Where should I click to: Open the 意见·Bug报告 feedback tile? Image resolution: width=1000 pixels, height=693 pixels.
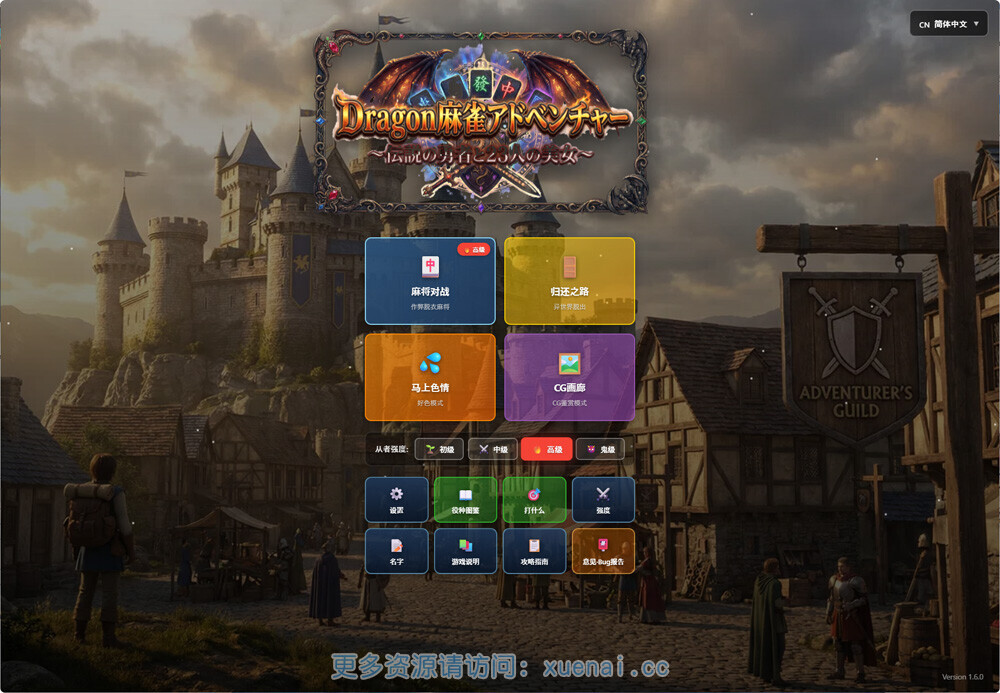603,551
